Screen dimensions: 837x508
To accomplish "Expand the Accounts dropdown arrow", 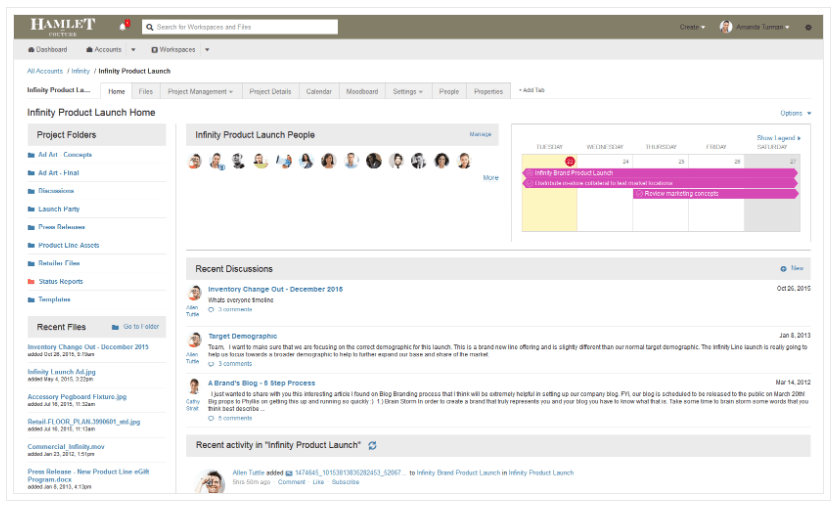I will point(133,50).
